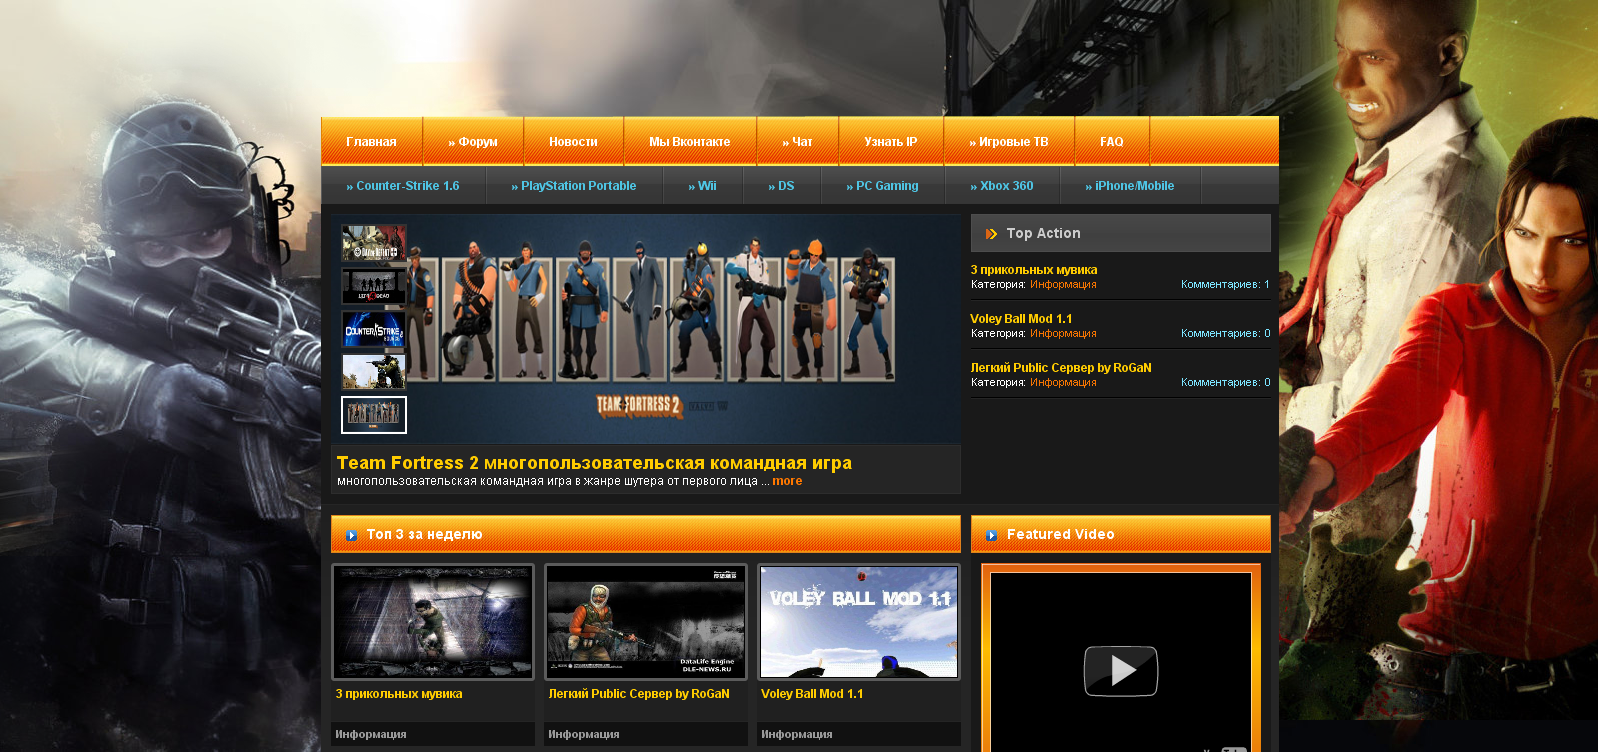Open the Чат page
Viewport: 1598px width, 752px height.
pyautogui.click(x=797, y=142)
